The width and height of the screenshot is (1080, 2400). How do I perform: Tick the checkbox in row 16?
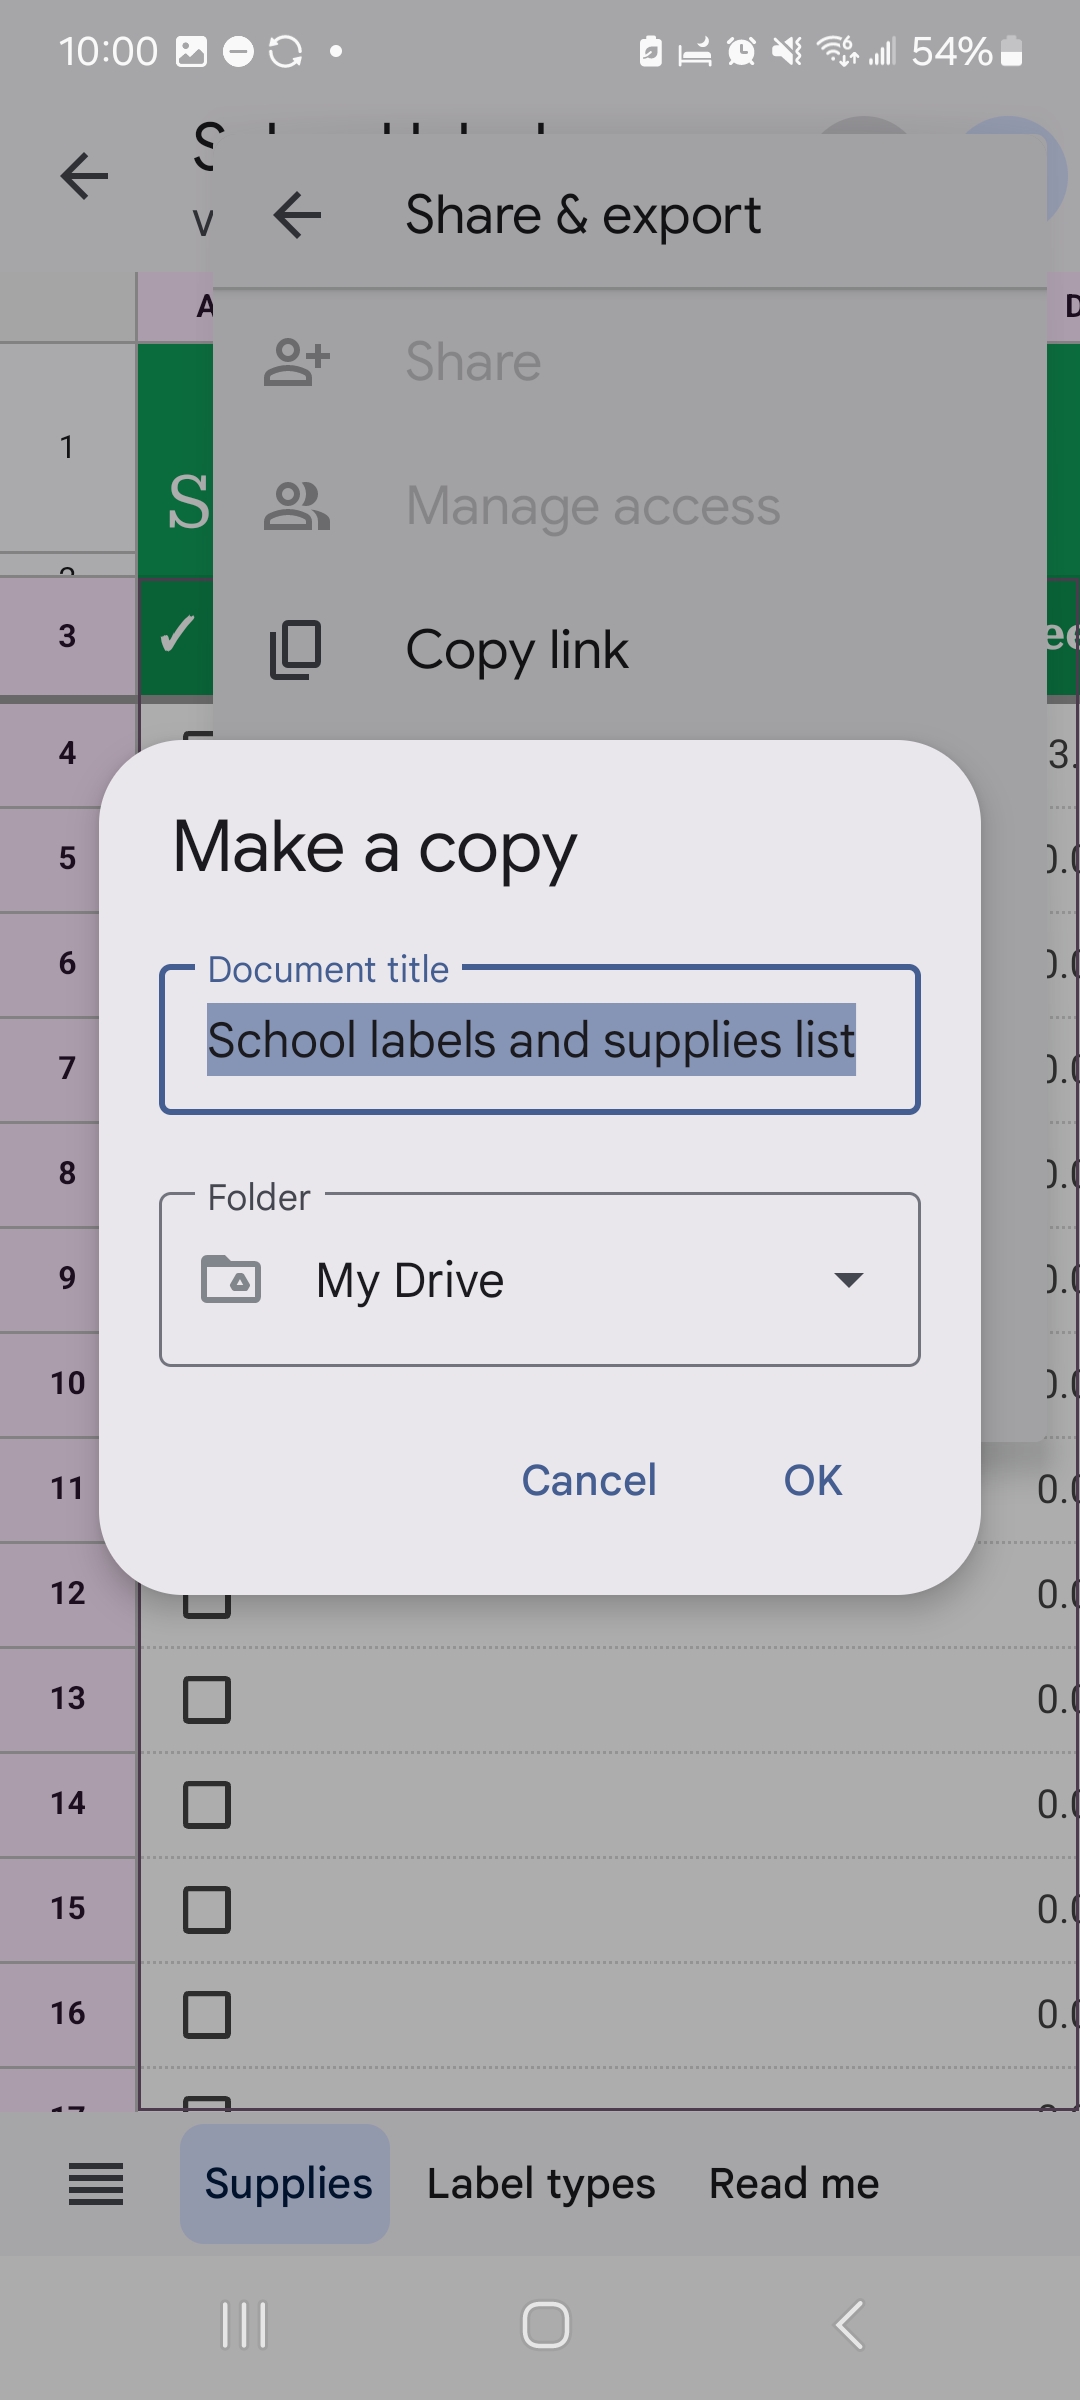[x=207, y=2015]
